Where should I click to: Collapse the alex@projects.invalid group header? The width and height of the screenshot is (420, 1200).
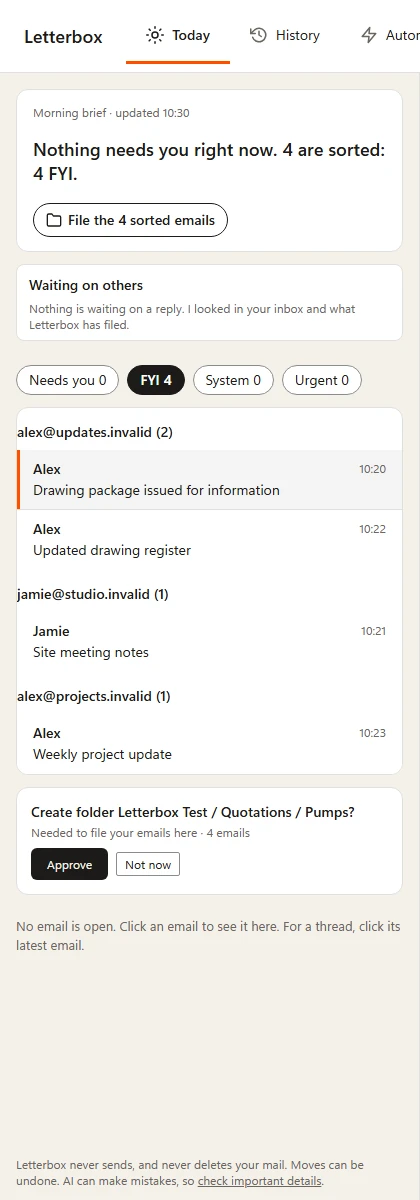[93, 696]
